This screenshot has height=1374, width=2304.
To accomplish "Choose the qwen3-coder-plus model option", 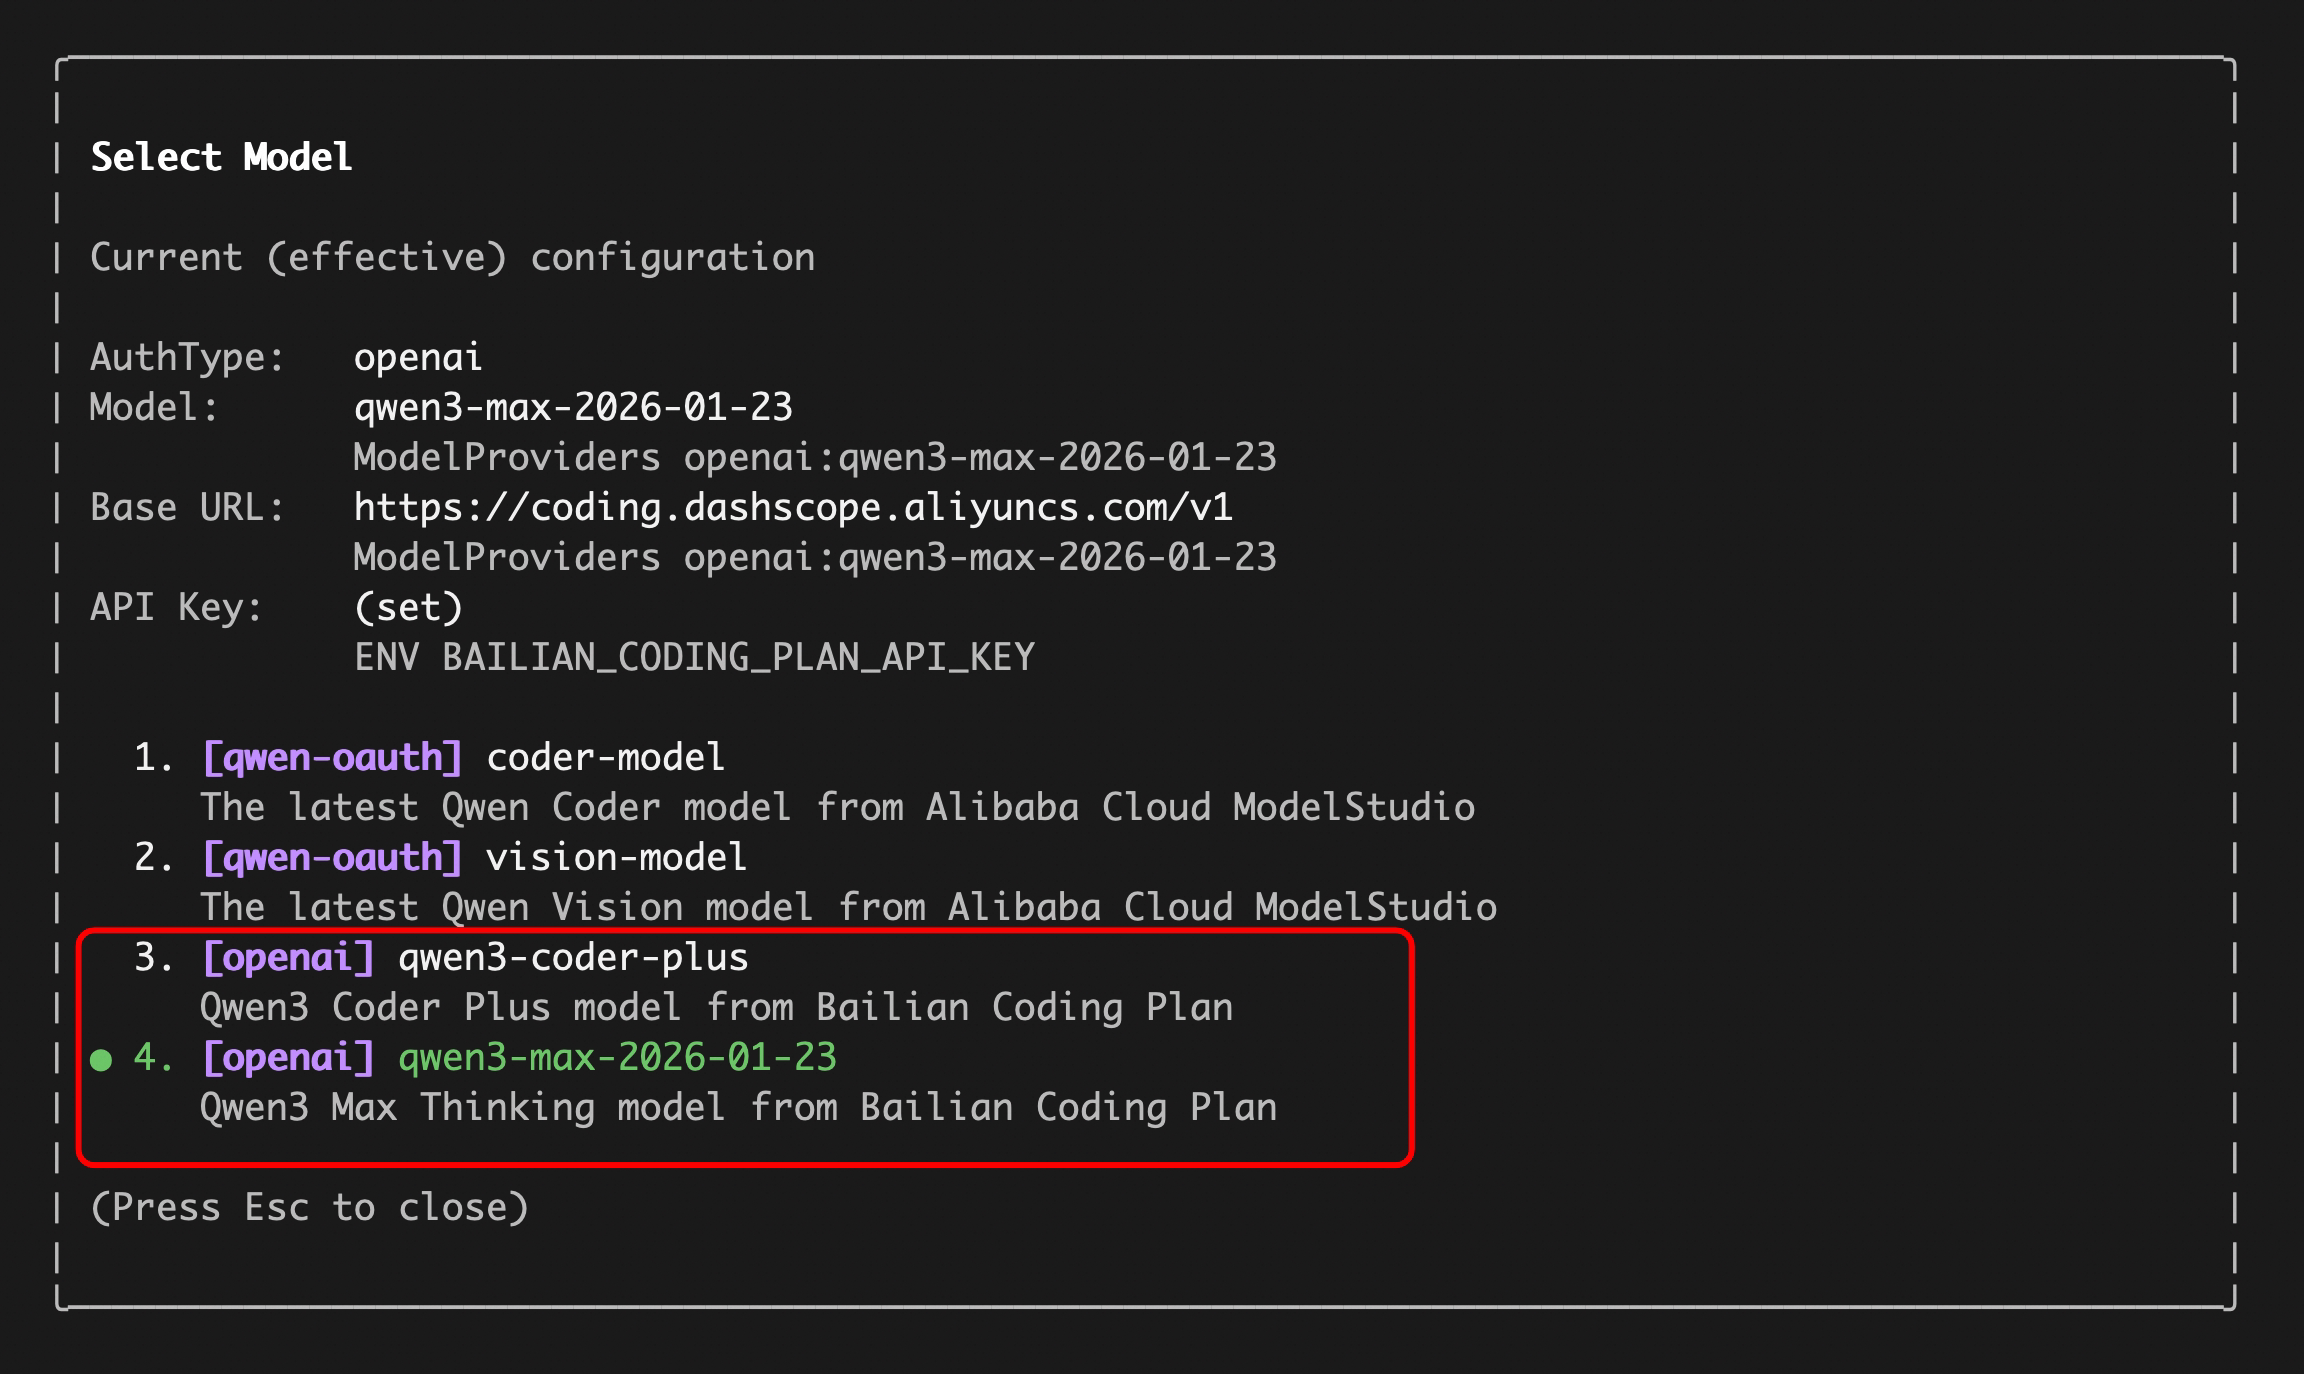I will [573, 958].
